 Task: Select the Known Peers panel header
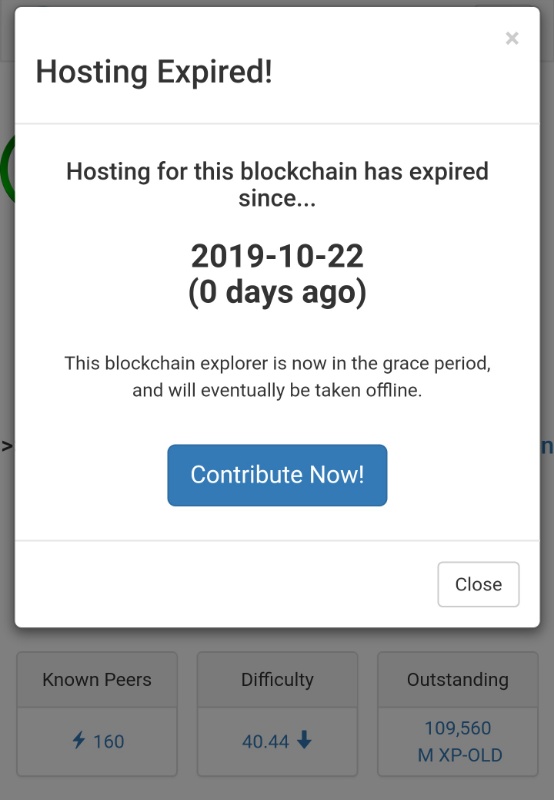[97, 680]
